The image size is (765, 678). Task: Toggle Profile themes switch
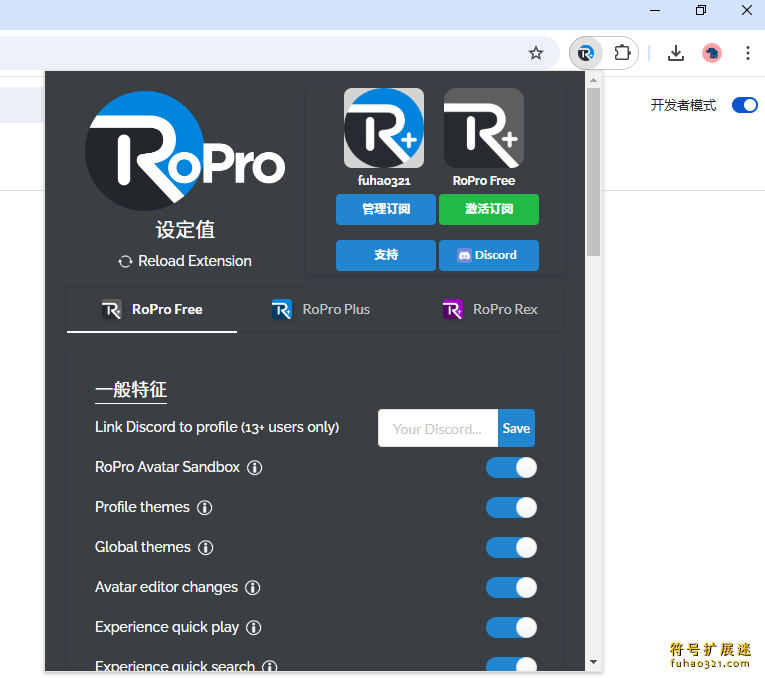click(511, 507)
